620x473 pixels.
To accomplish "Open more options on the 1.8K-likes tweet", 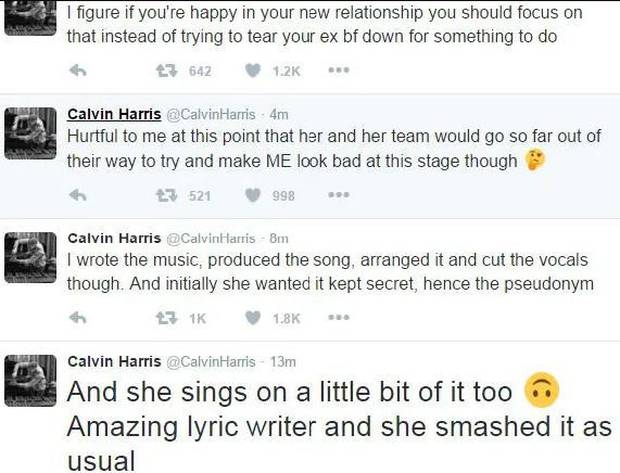I will click(x=339, y=318).
